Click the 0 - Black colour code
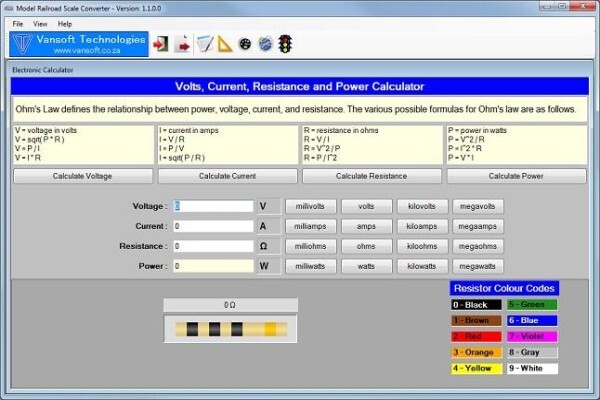This screenshot has height=400, width=600. pyautogui.click(x=476, y=305)
